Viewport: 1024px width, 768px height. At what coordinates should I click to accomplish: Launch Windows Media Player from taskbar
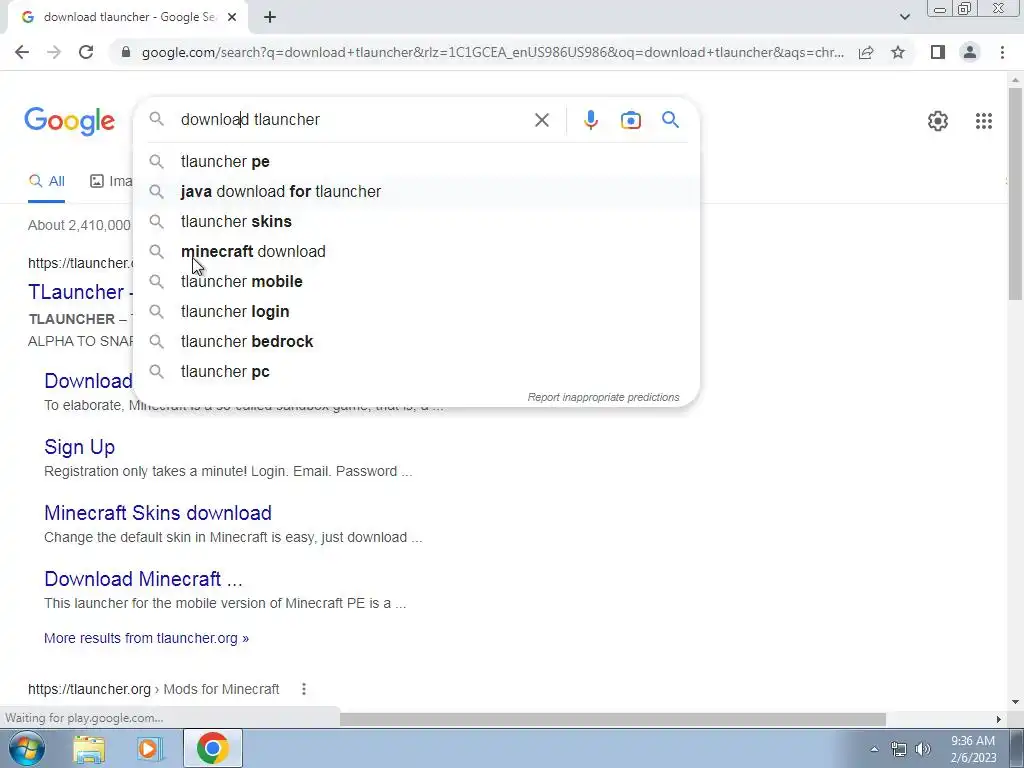149,749
